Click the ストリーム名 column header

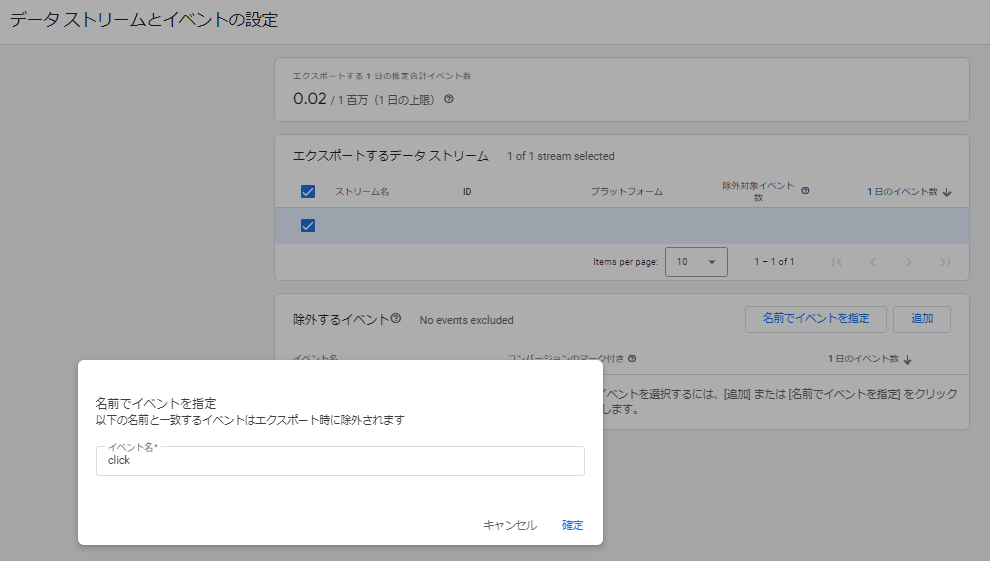click(362, 192)
